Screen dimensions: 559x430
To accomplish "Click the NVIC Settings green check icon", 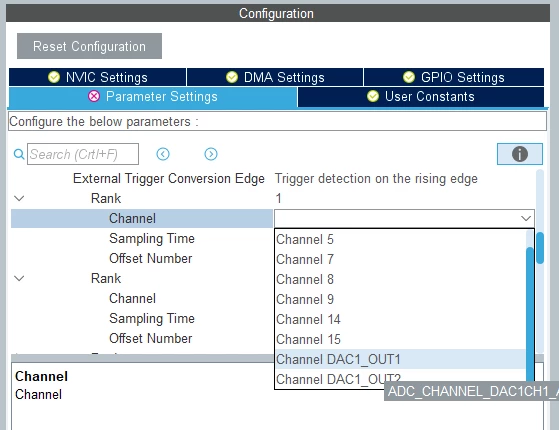I will click(x=54, y=77).
